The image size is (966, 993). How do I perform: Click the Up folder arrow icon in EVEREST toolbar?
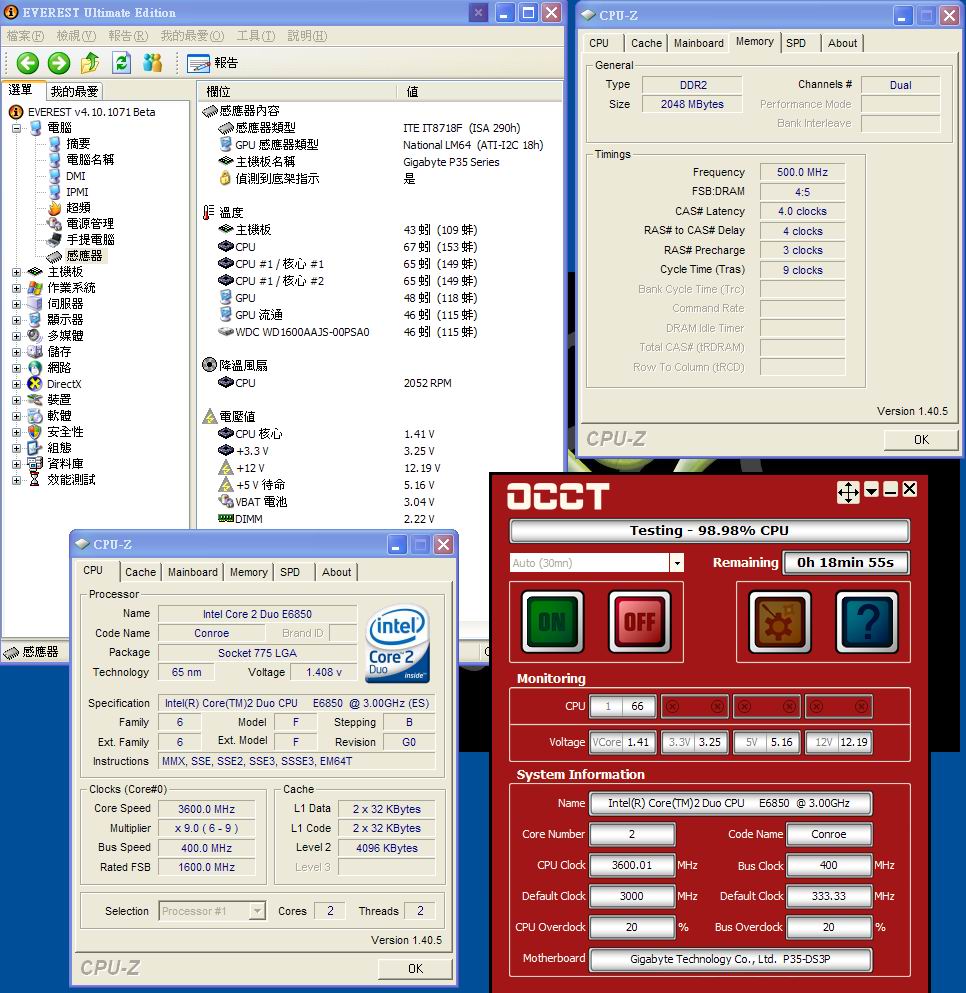coord(90,63)
